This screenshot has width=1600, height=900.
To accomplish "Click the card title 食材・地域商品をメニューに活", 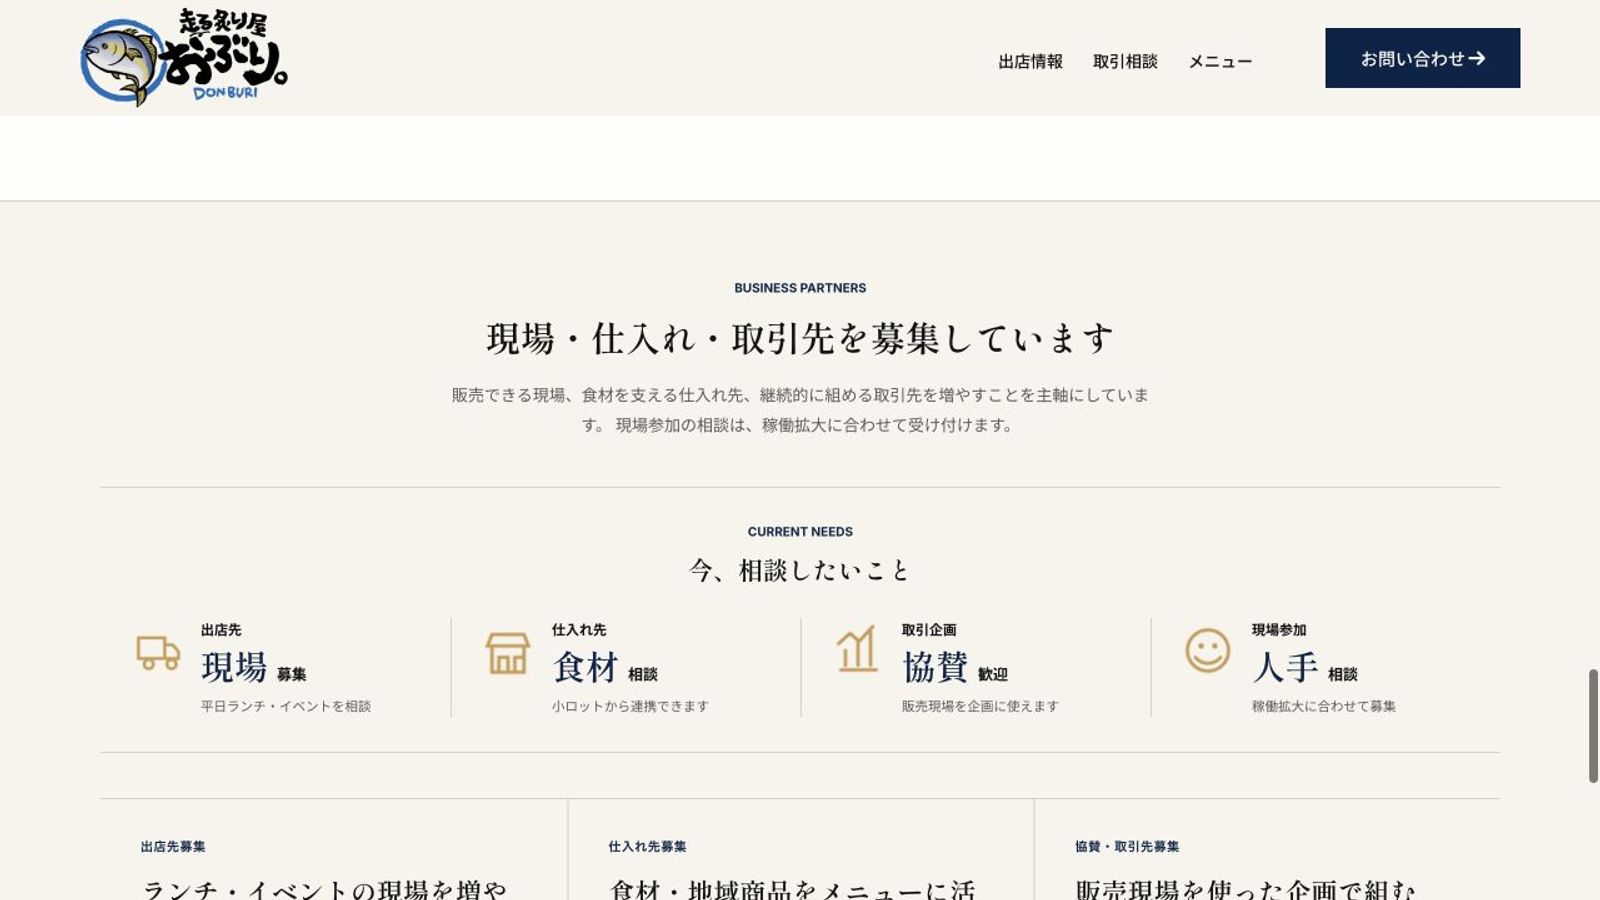I will [x=792, y=889].
